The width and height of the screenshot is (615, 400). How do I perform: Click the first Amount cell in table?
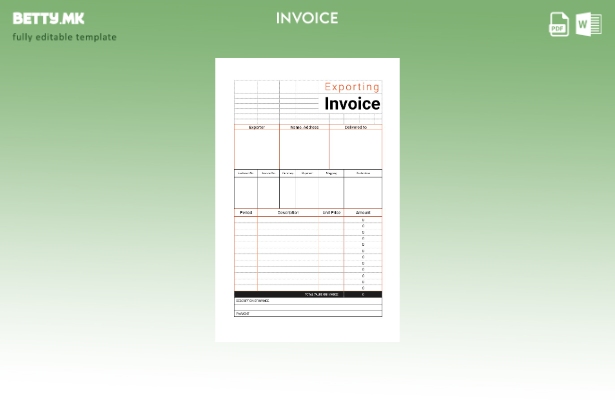[x=363, y=221]
